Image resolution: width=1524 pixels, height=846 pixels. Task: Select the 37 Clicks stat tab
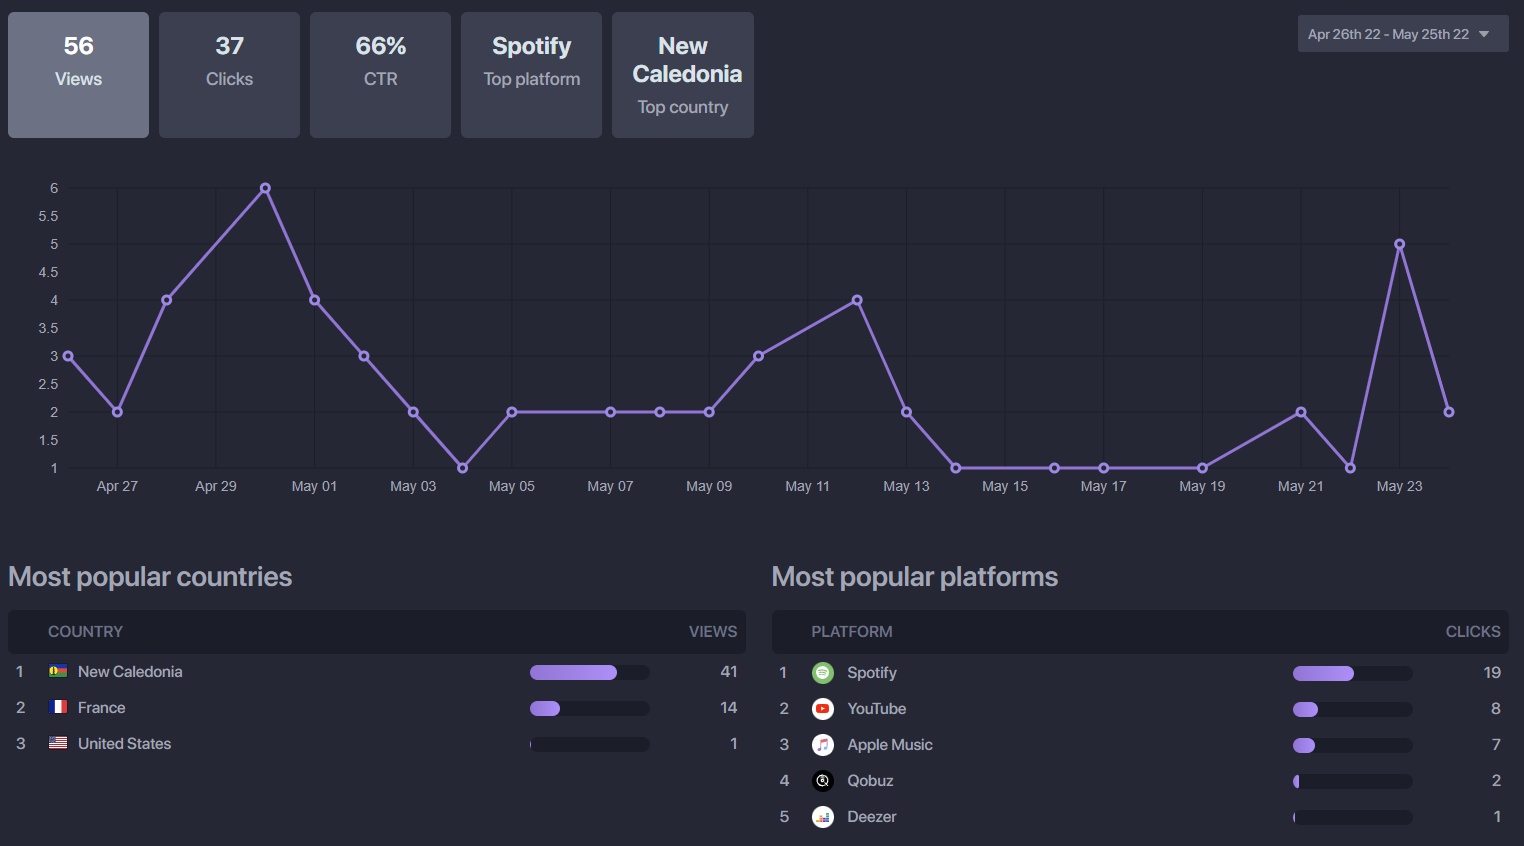229,75
